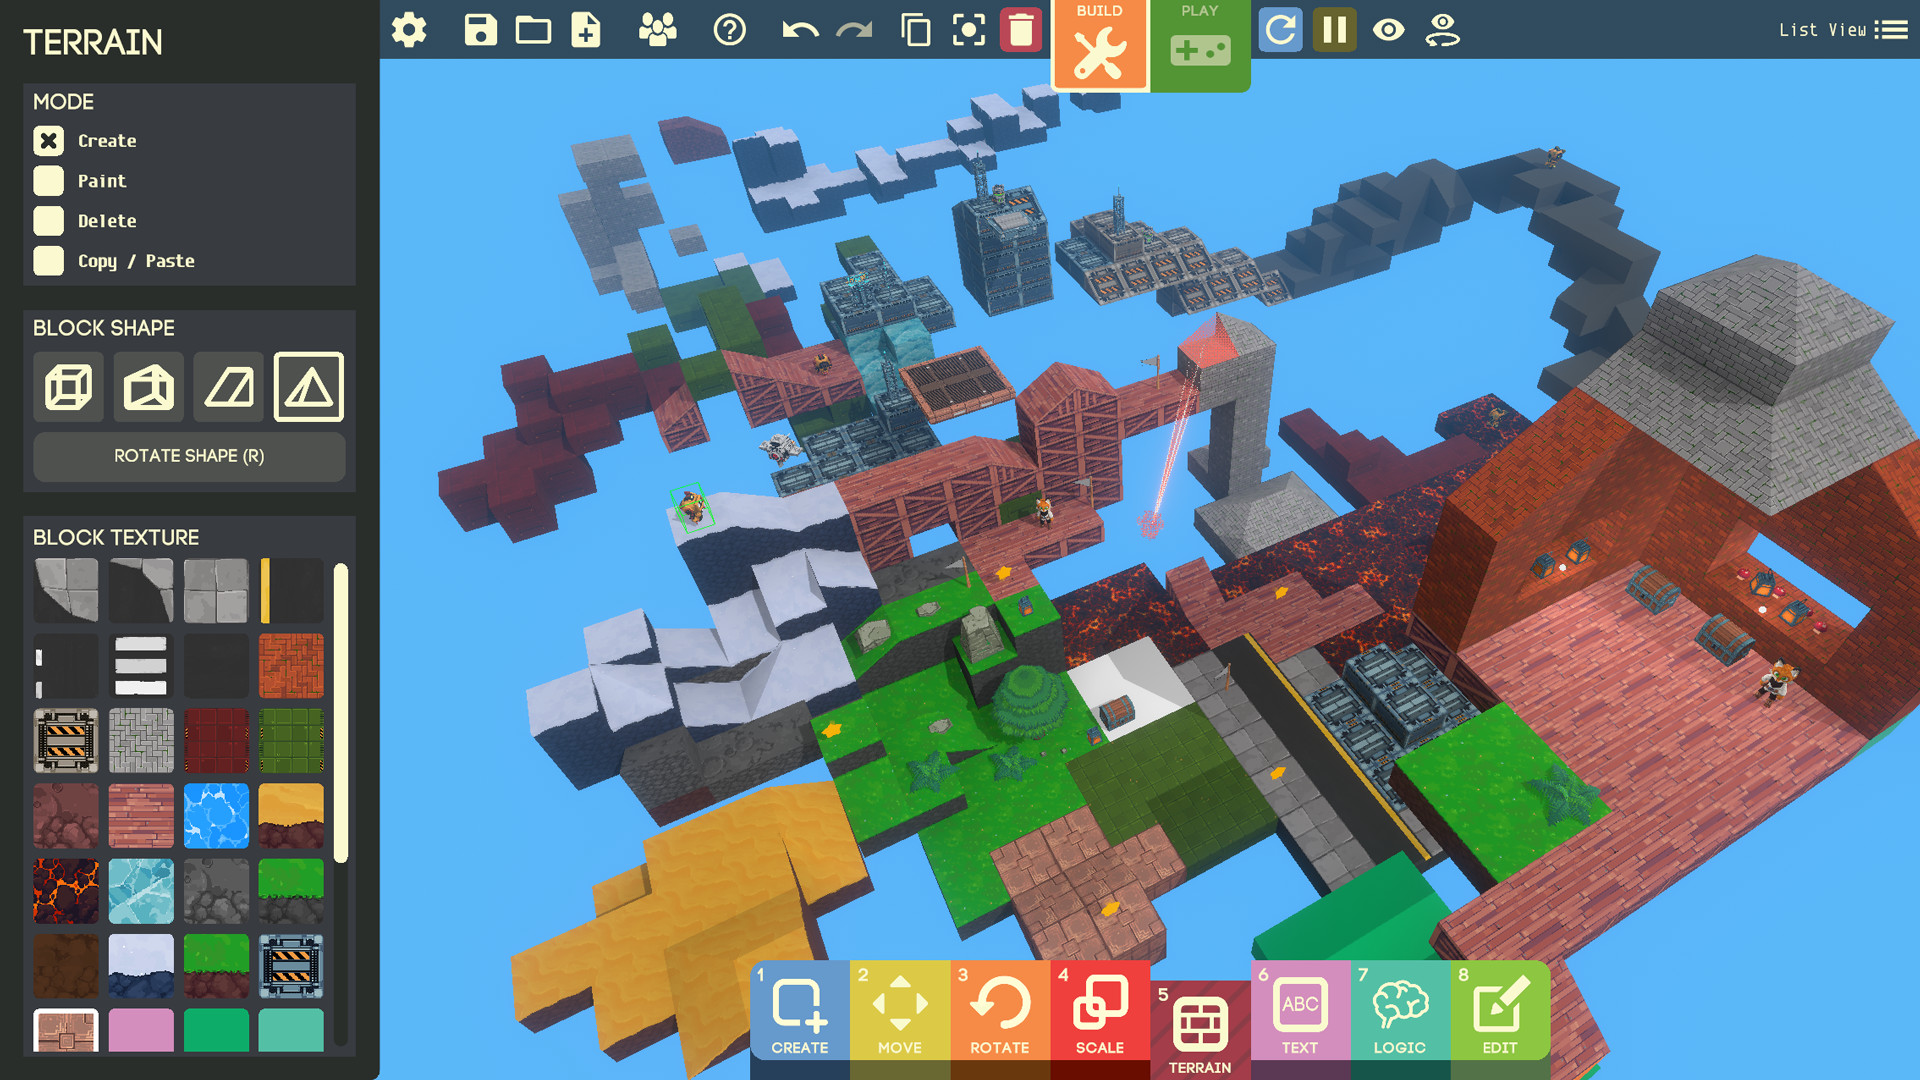The height and width of the screenshot is (1080, 1920).
Task: Toggle the eye visibility icon
Action: coord(1391,29)
